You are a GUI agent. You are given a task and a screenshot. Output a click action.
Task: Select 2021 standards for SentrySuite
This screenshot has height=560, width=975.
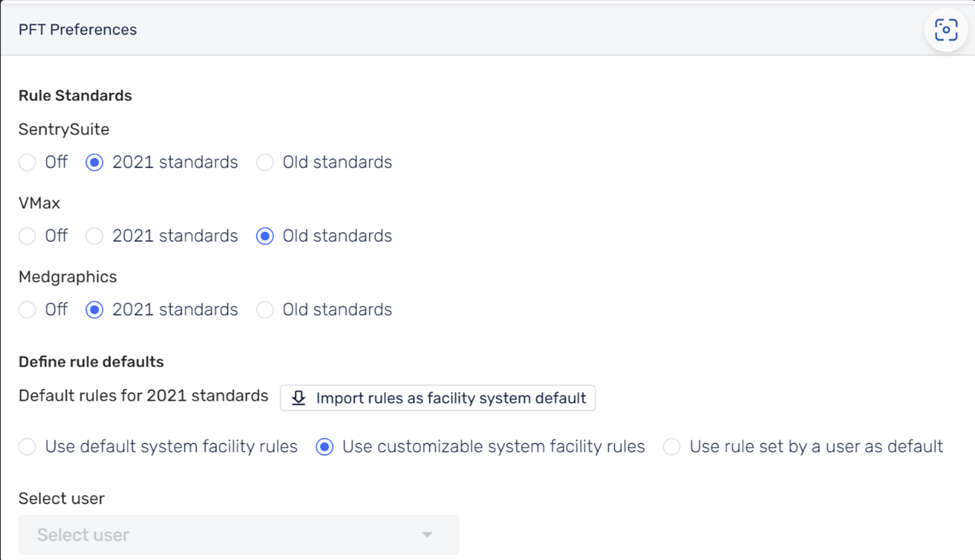(x=95, y=162)
